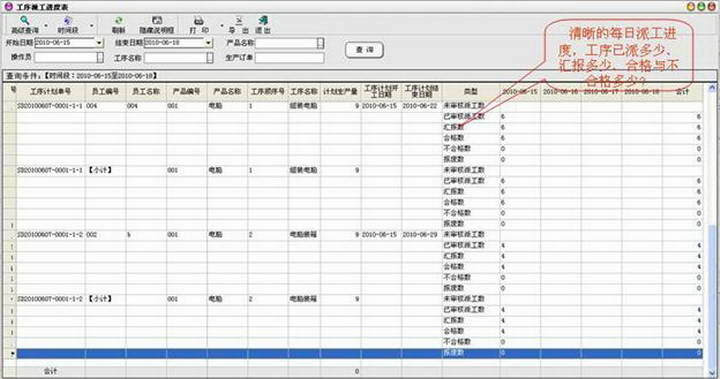Click the 退出 exit icon

(263, 24)
